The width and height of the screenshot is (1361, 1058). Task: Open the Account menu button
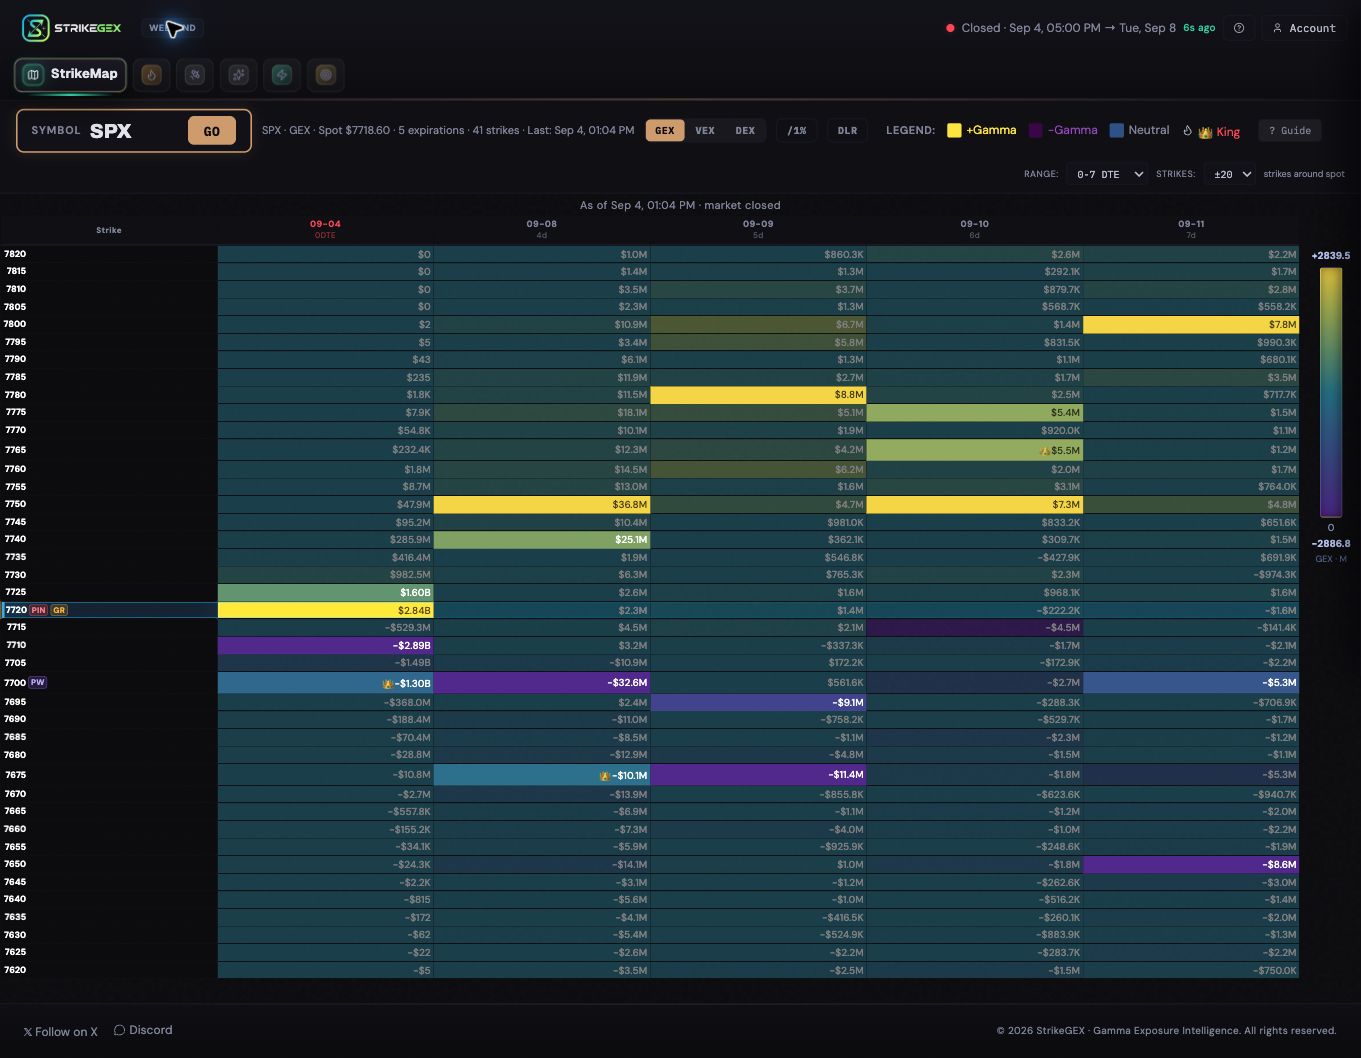point(1304,28)
